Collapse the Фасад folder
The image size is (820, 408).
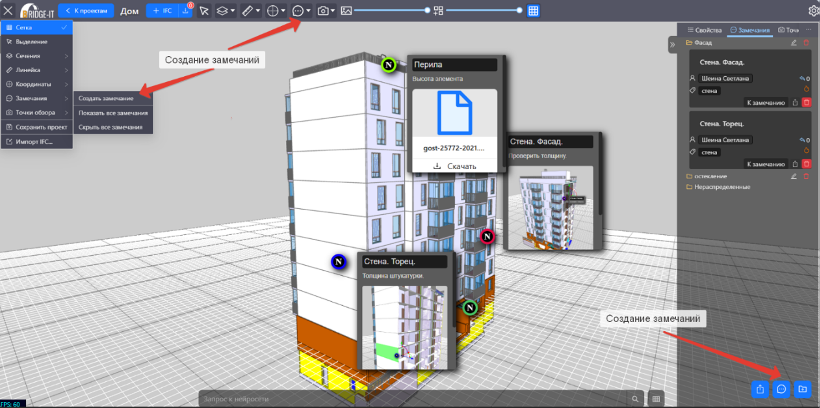click(699, 43)
